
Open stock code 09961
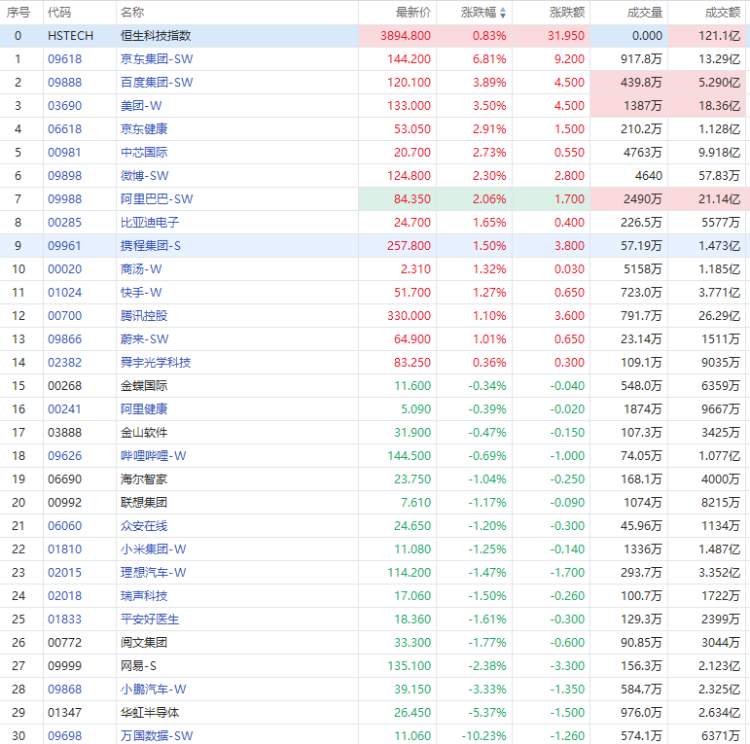click(65, 246)
